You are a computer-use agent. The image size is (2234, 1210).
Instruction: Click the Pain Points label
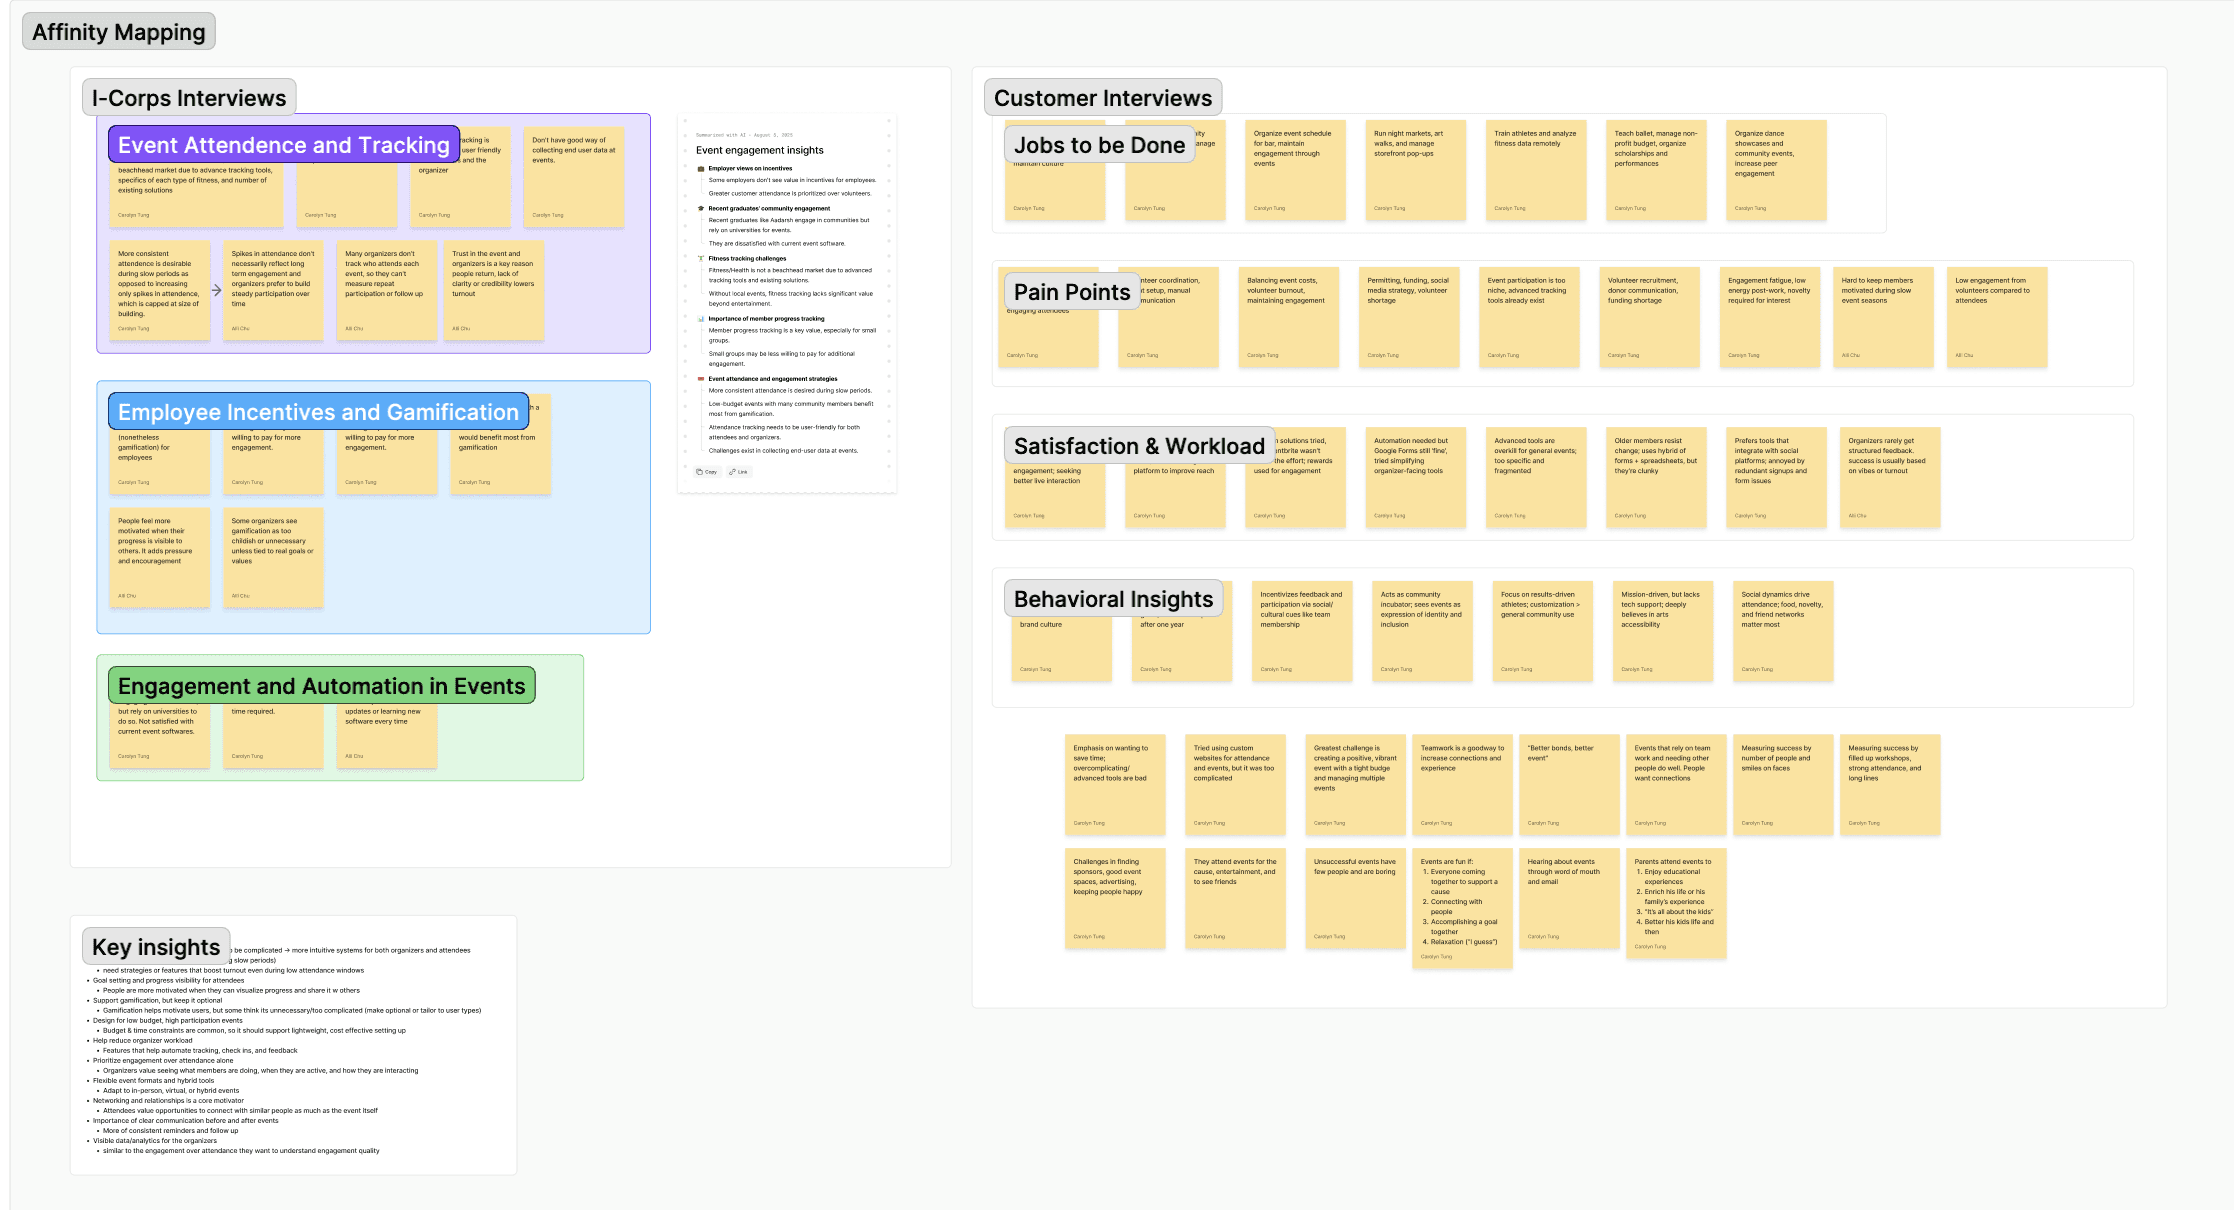coord(1072,292)
